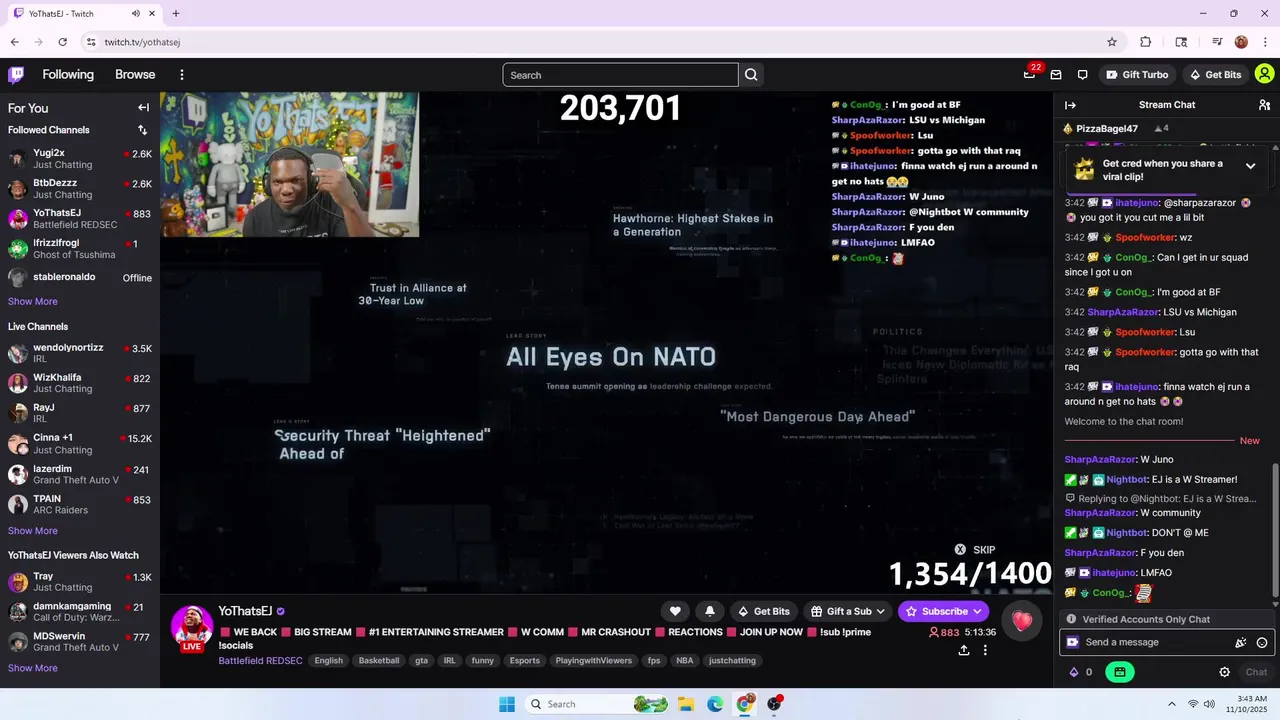Sort the Followed Channels list
Screen dimensions: 1280x720
coord(142,130)
